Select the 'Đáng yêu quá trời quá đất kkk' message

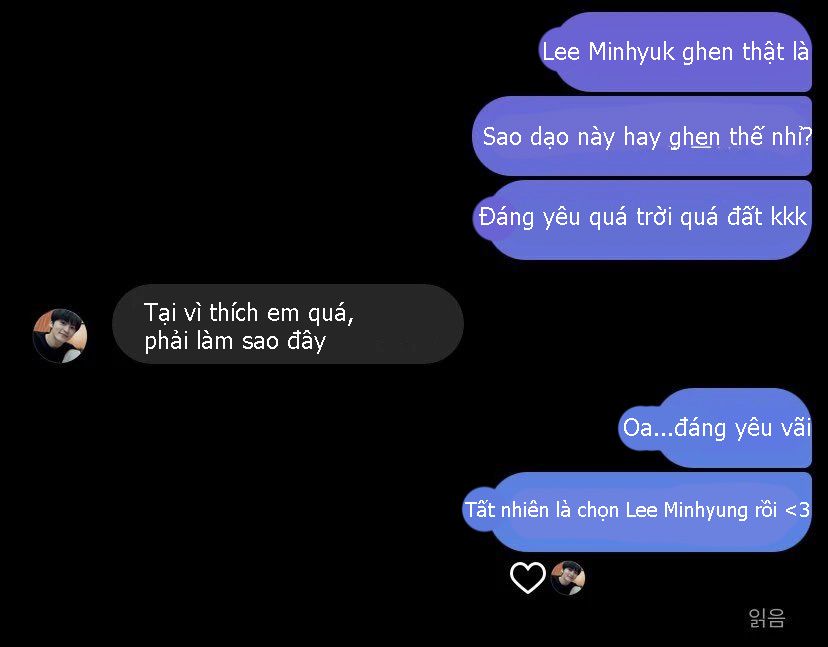(x=642, y=220)
